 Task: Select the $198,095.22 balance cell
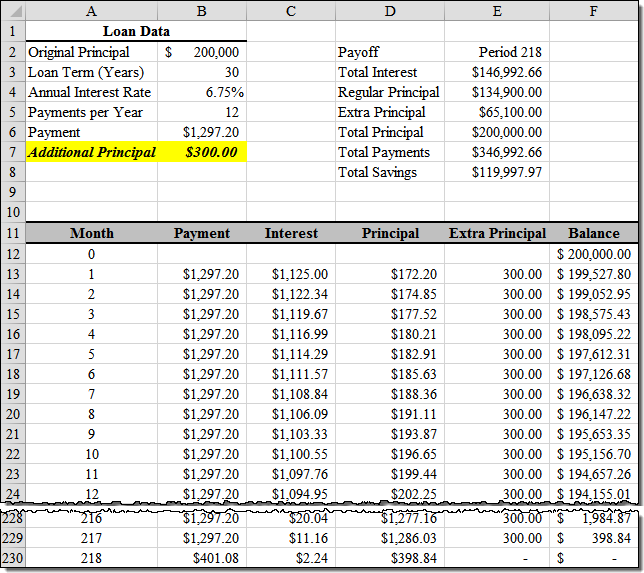[x=593, y=334]
